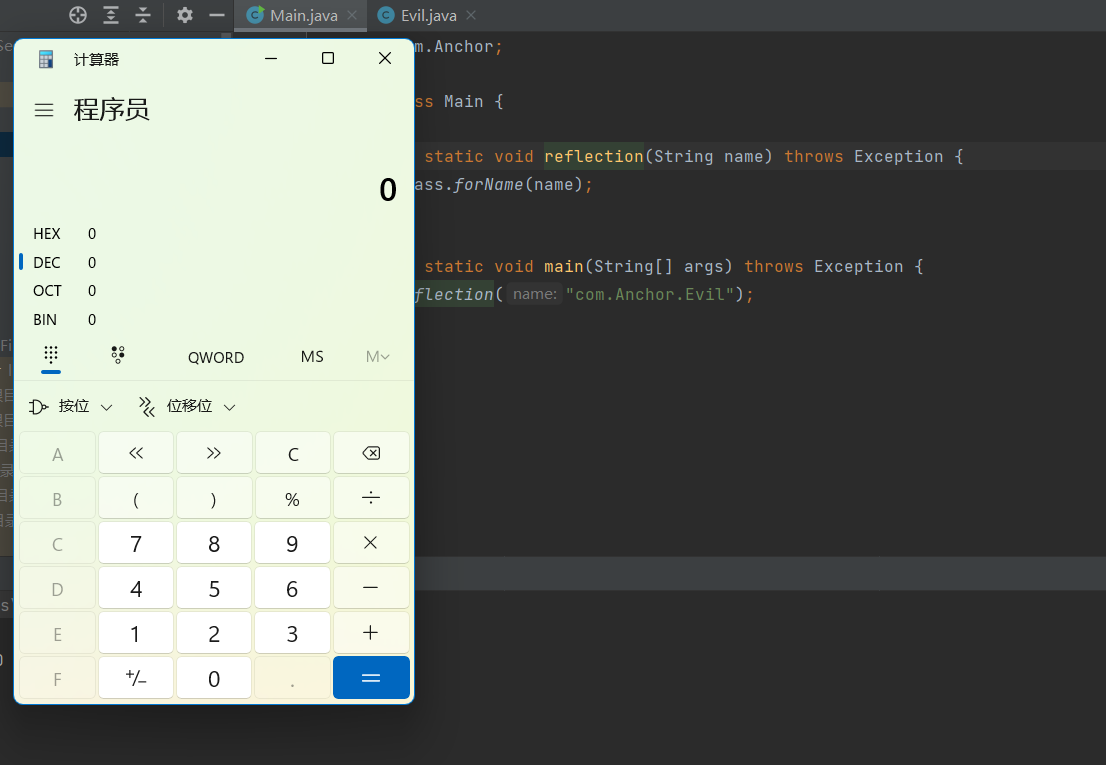Select the full keypad view icon

coord(51,355)
